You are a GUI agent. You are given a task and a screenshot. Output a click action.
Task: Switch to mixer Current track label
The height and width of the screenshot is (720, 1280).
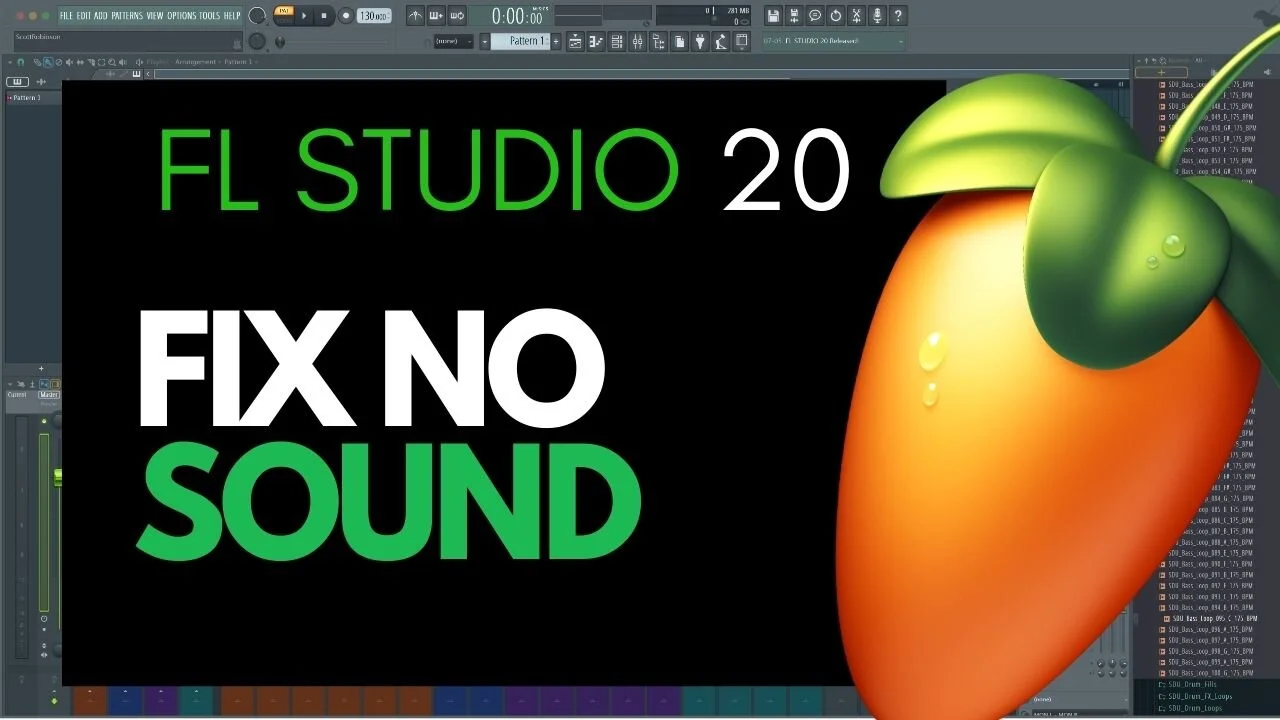[17, 394]
